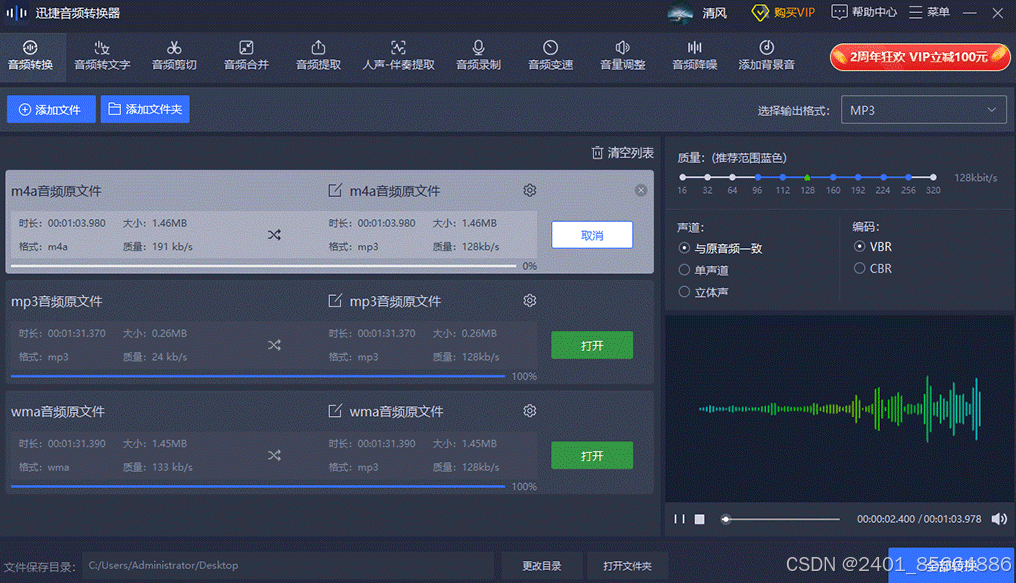Click the 迅捷音频转换器 app logo icon
The width and height of the screenshot is (1016, 583).
(x=17, y=12)
